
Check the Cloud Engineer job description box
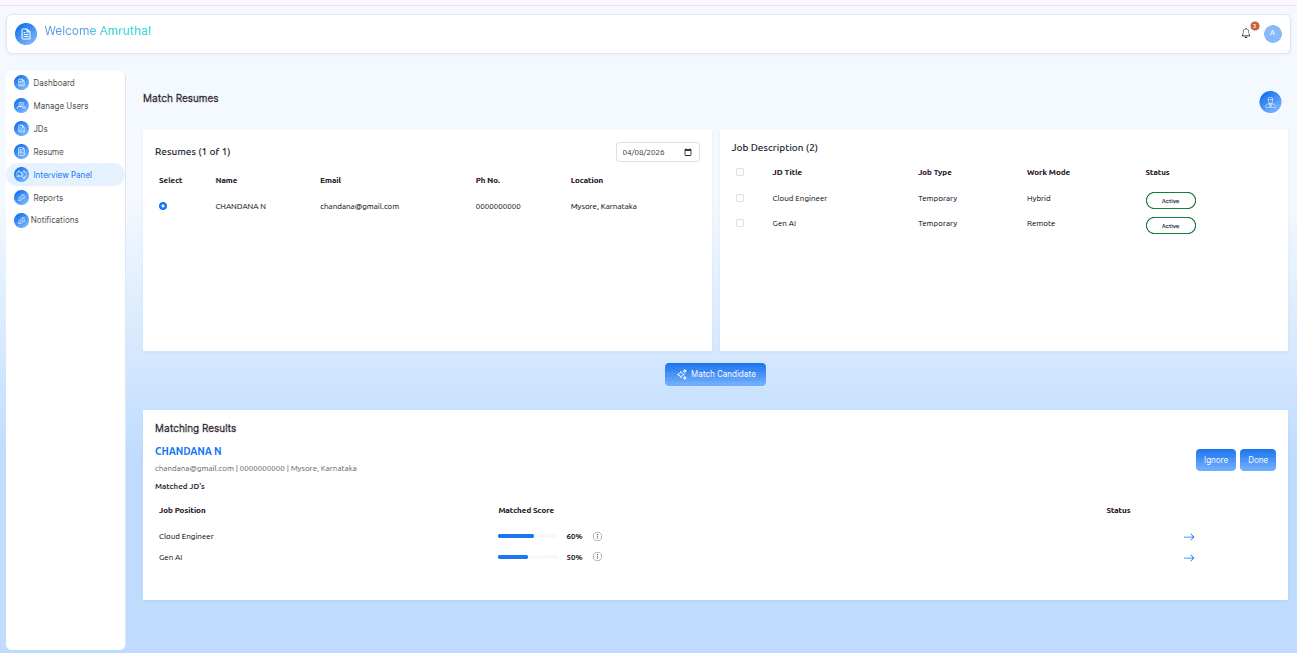click(740, 198)
